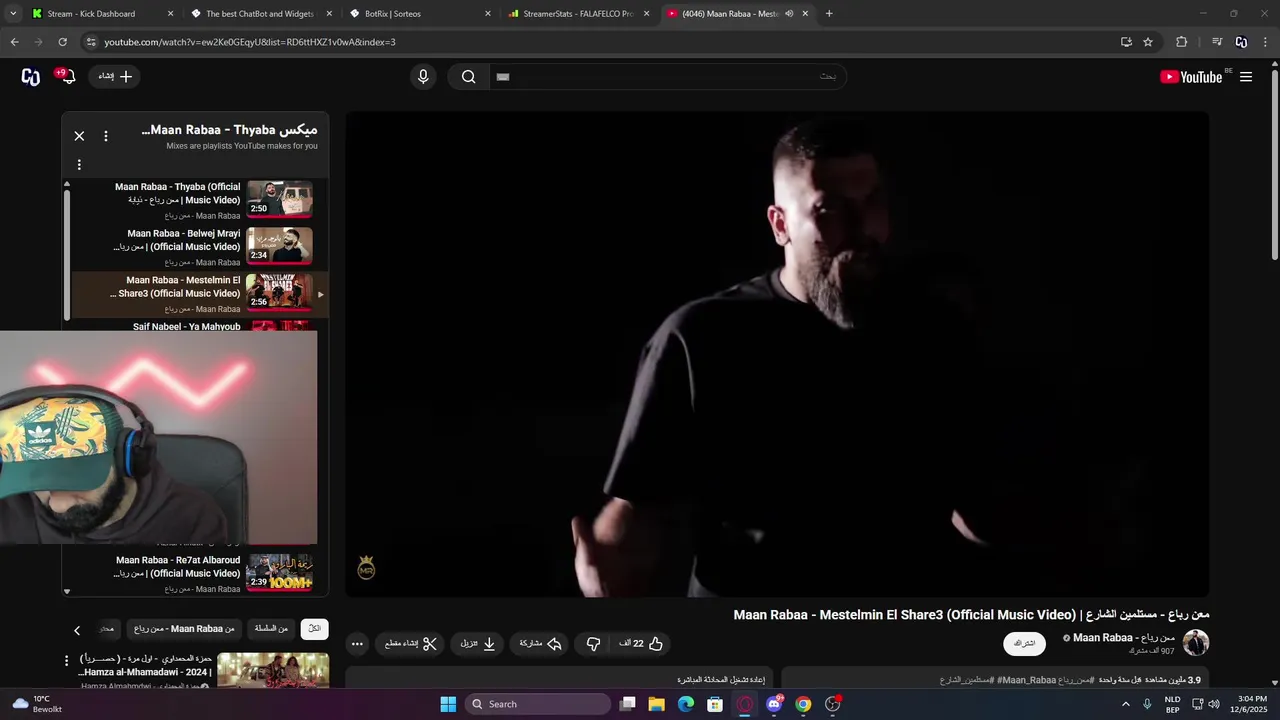This screenshot has width=1280, height=720.
Task: Switch to StreamerStats FALAFELCO tab
Action: tap(578, 14)
